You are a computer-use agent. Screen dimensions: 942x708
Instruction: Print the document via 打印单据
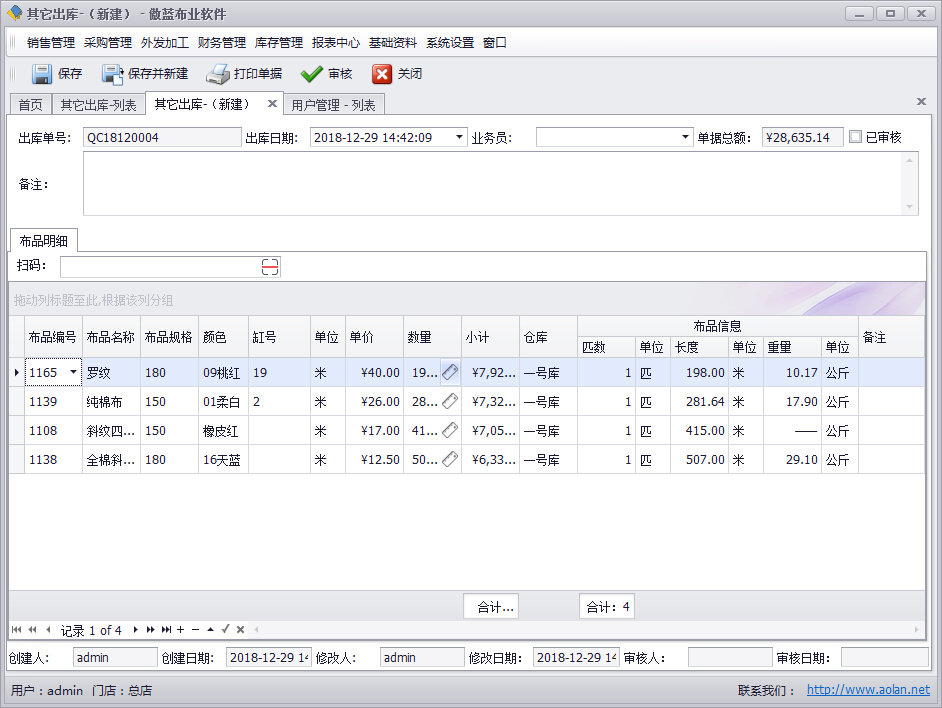point(218,74)
